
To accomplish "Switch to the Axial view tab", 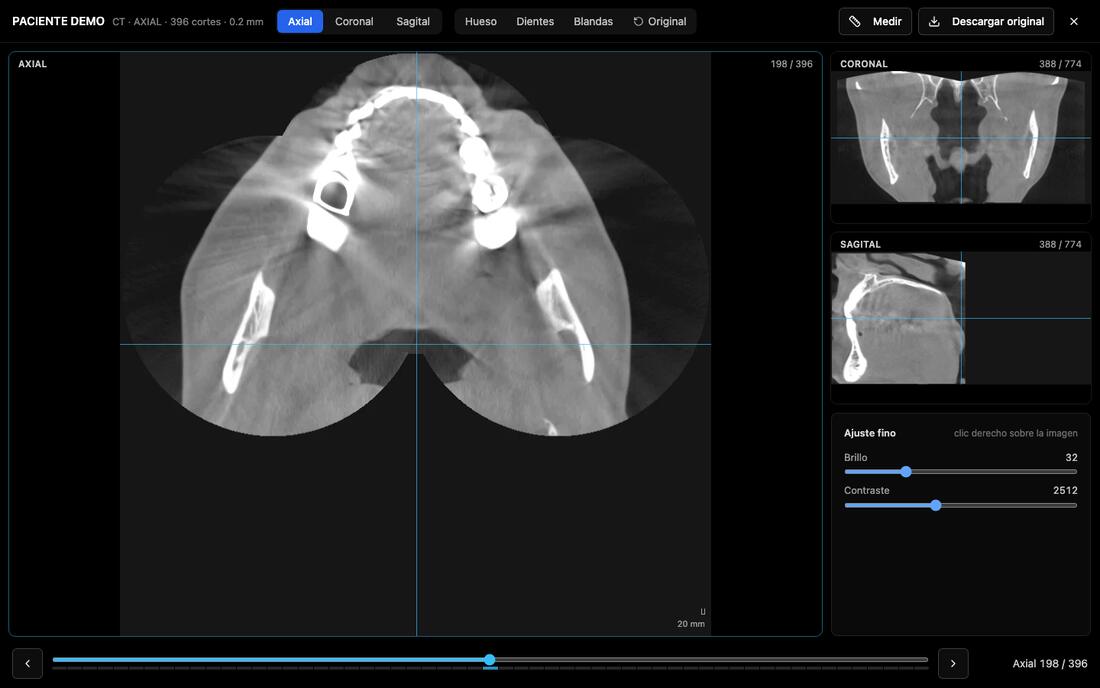I will (300, 22).
